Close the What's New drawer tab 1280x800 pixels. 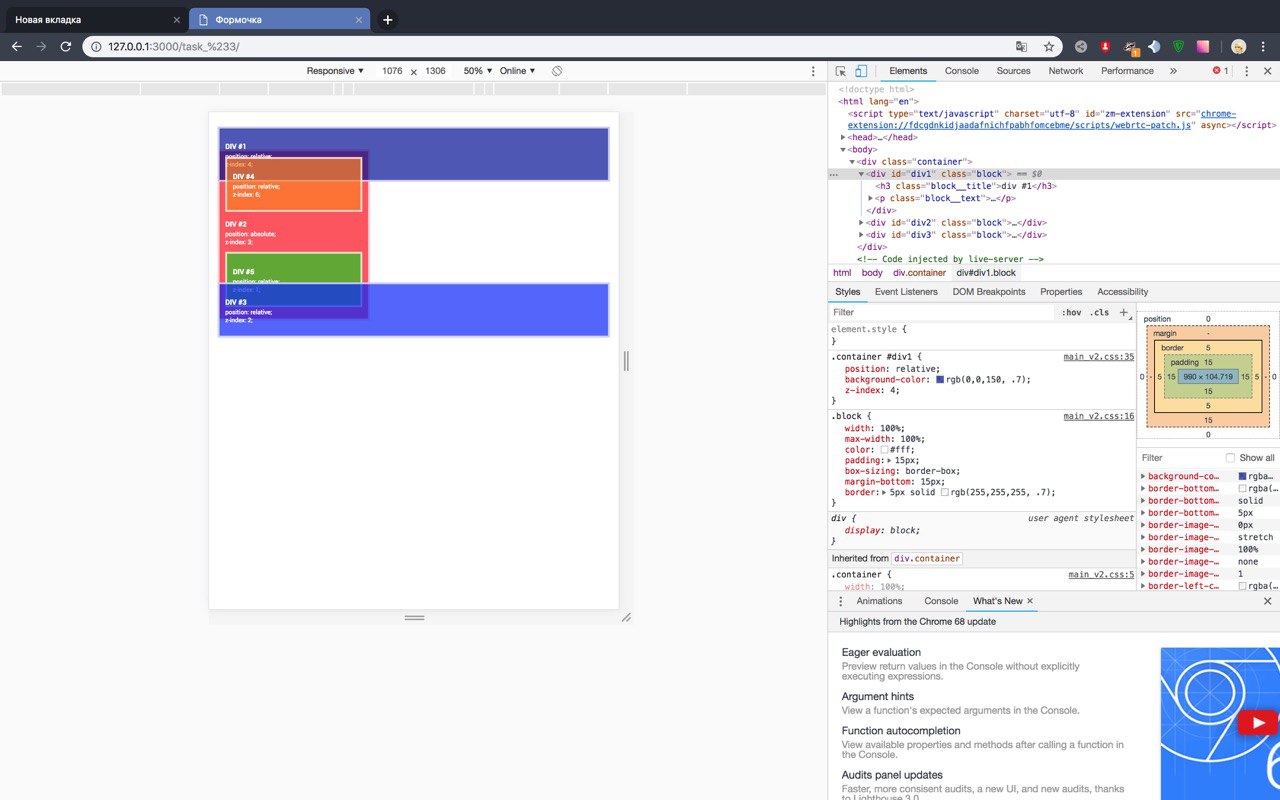click(1030, 601)
